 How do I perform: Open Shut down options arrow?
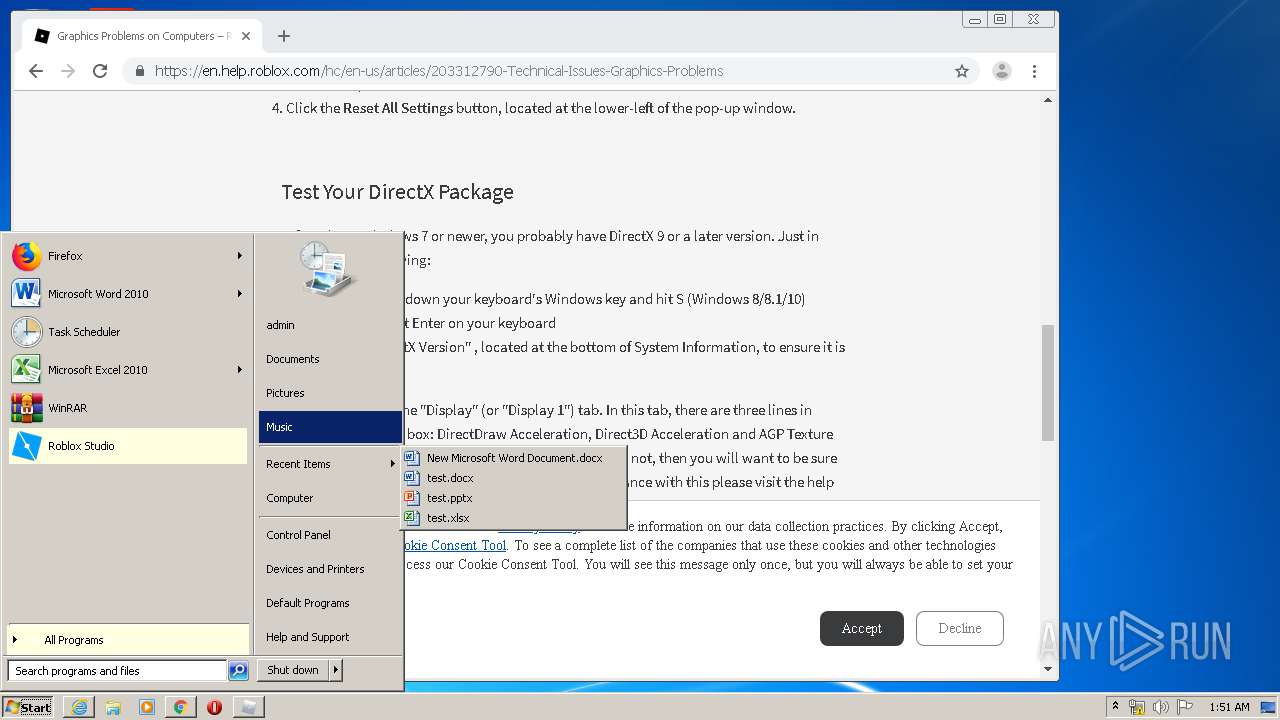336,670
